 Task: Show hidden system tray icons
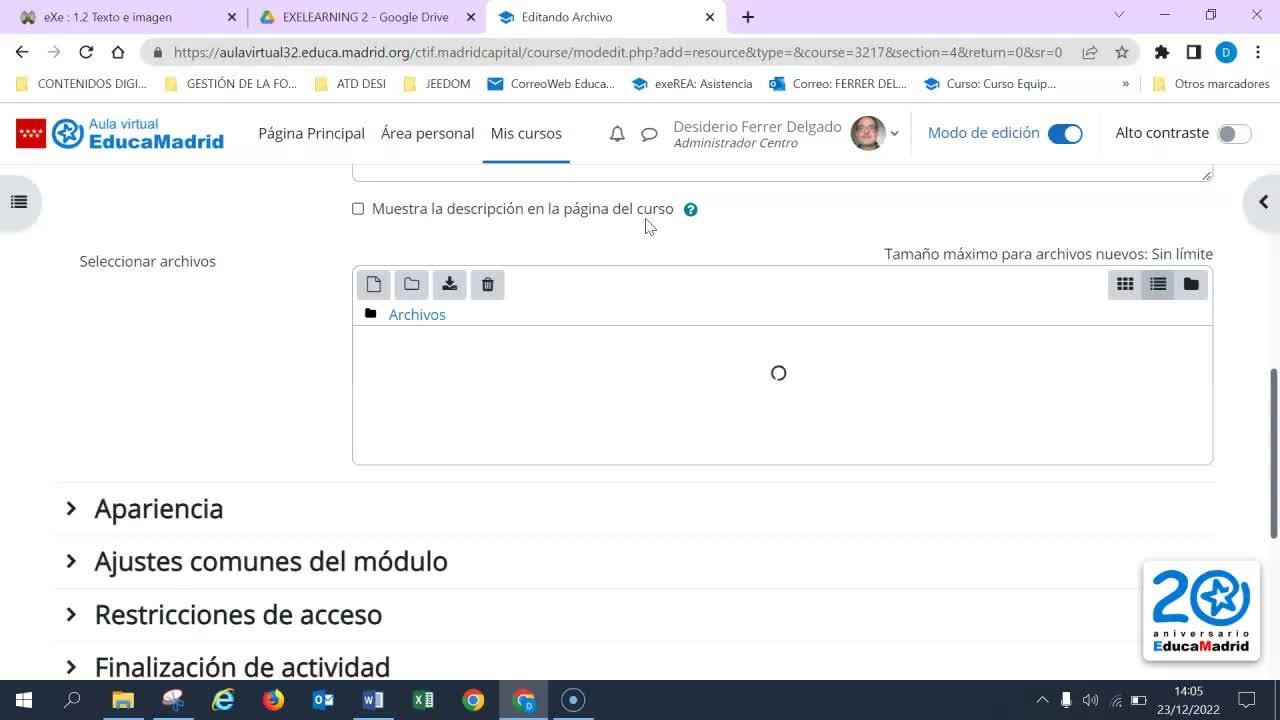(x=1042, y=700)
